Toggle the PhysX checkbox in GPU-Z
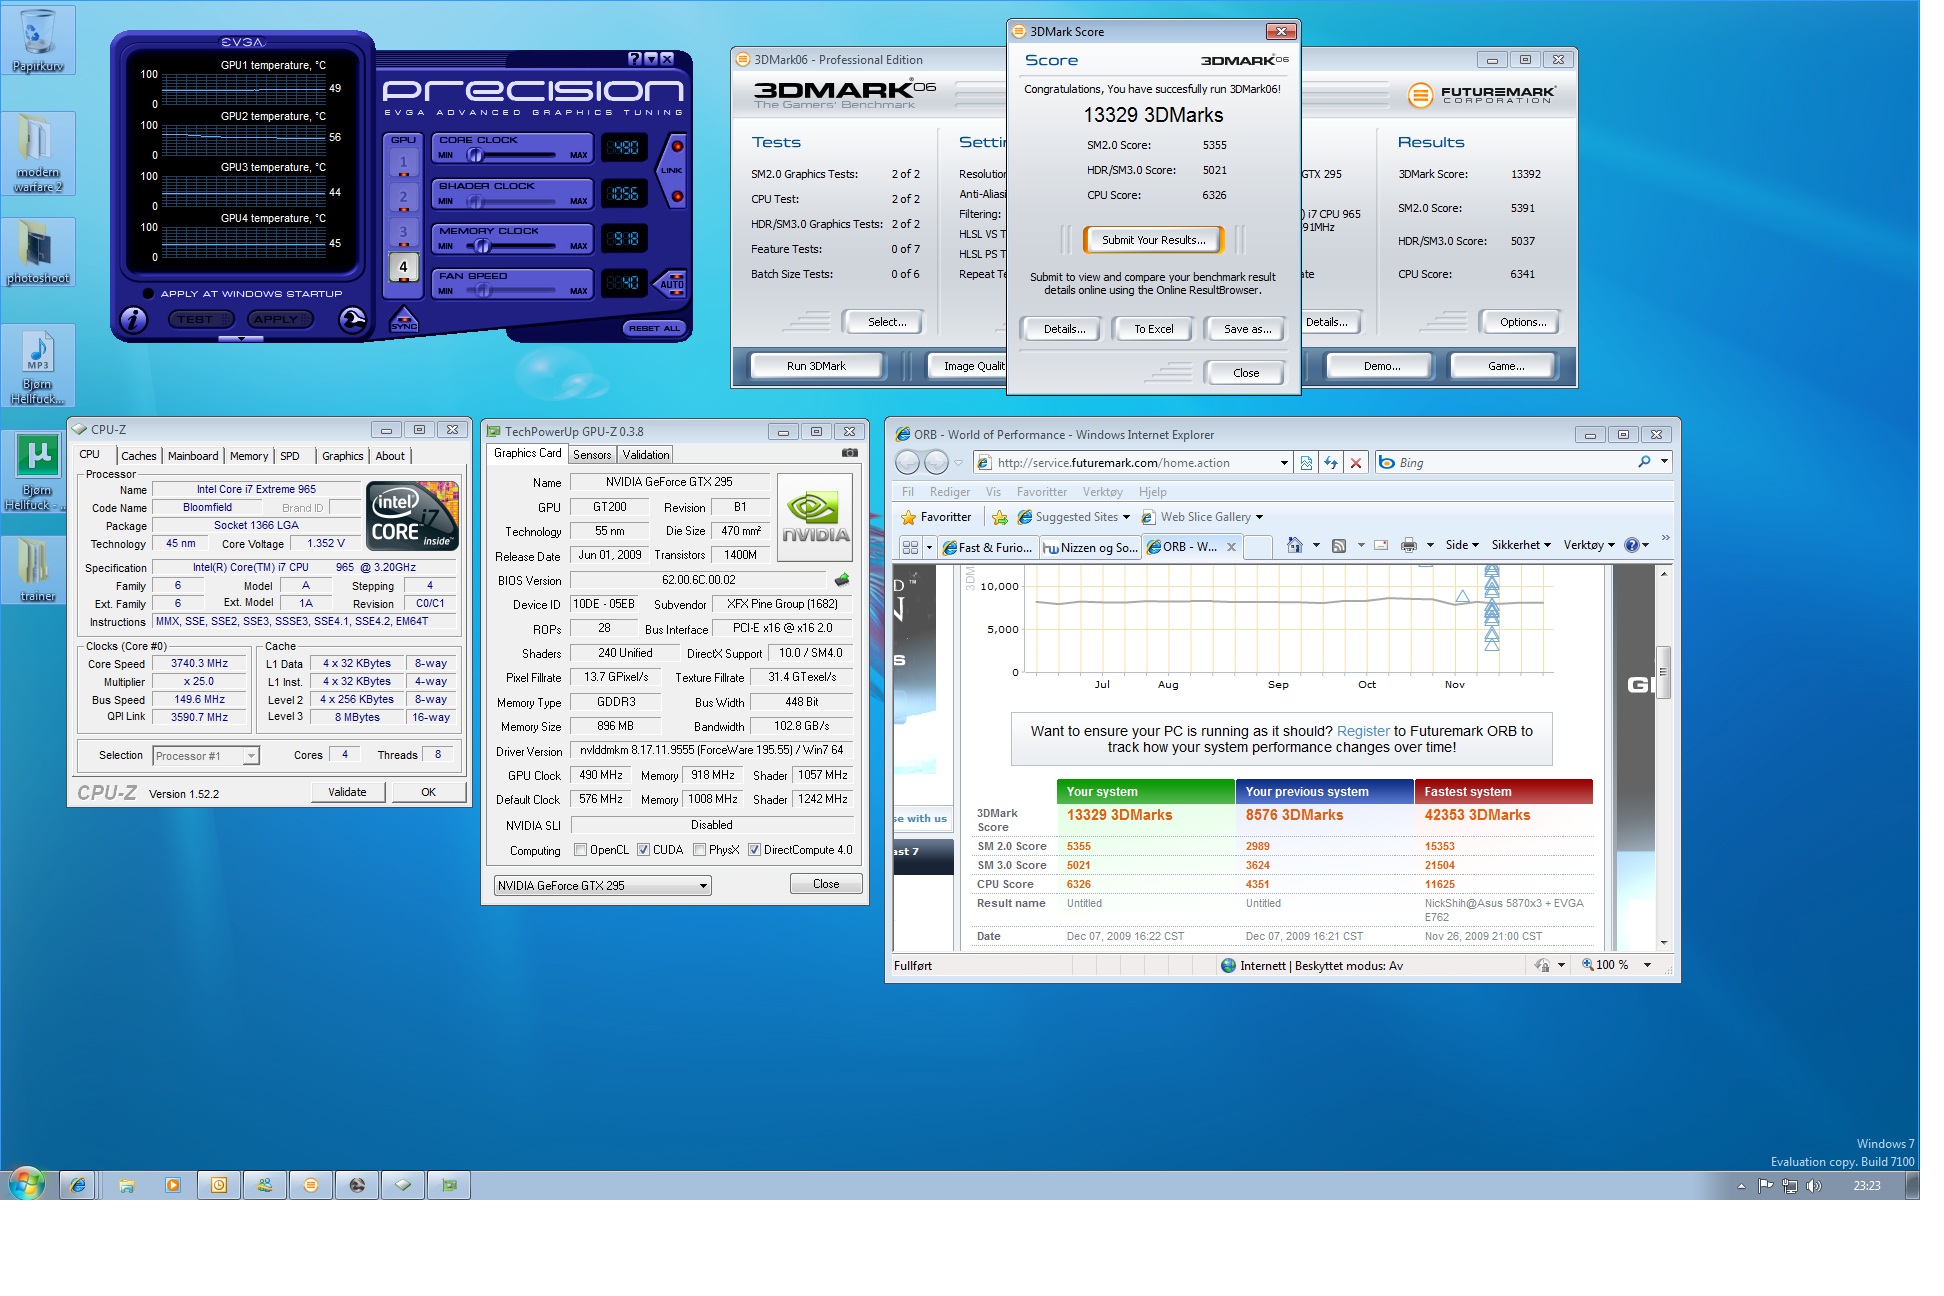Viewport: 1944px width, 1296px height. (699, 850)
